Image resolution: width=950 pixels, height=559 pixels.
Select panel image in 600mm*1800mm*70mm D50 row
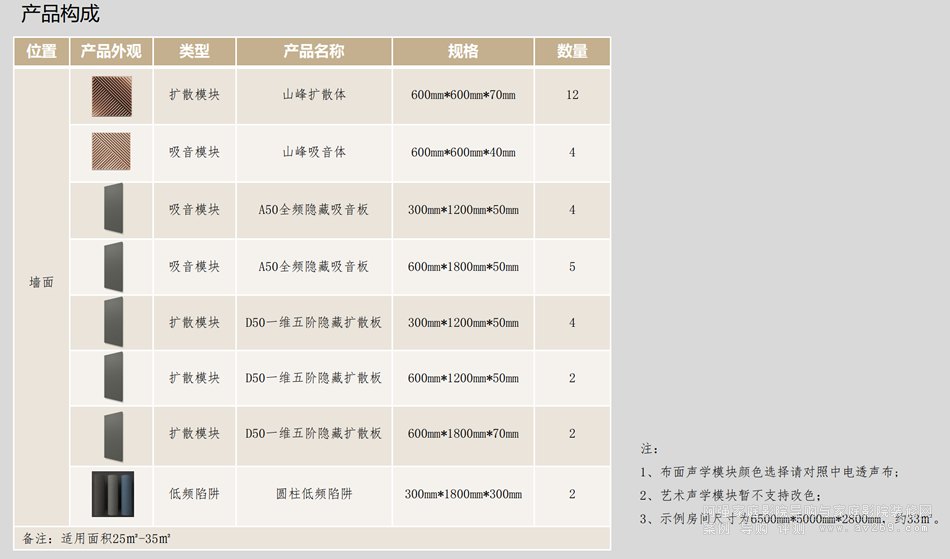click(x=112, y=434)
